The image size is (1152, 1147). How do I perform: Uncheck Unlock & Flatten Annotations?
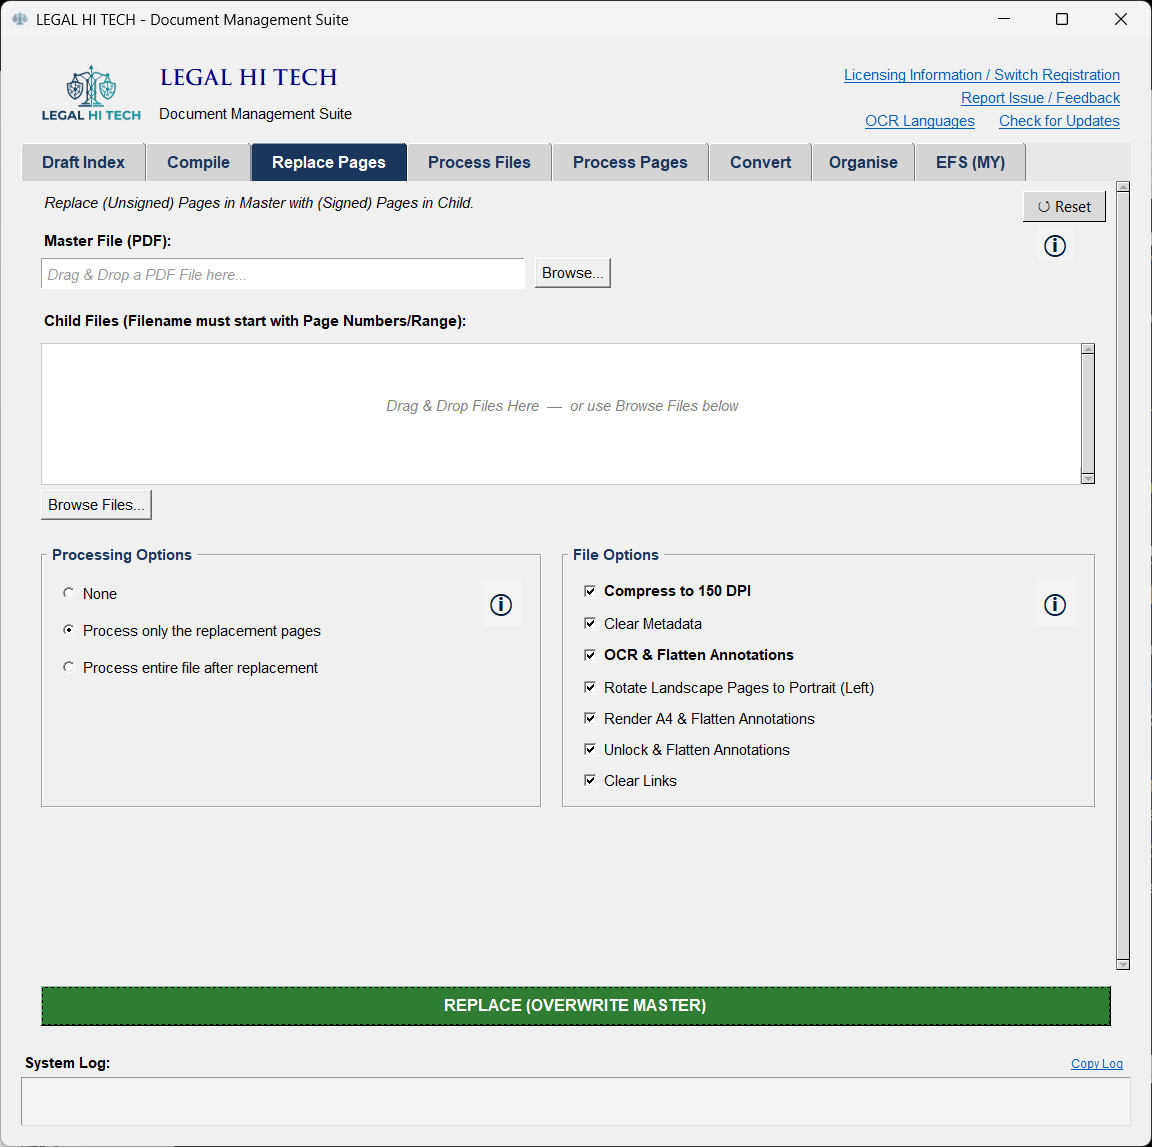[x=589, y=749]
